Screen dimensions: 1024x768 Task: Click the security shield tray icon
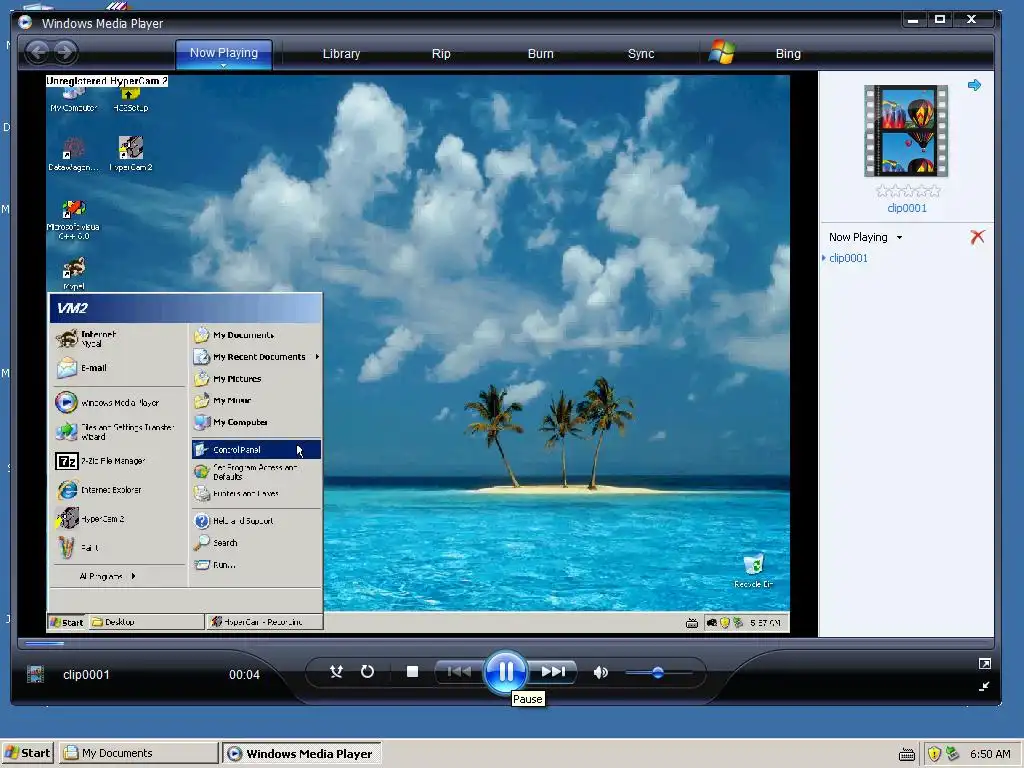pos(934,754)
